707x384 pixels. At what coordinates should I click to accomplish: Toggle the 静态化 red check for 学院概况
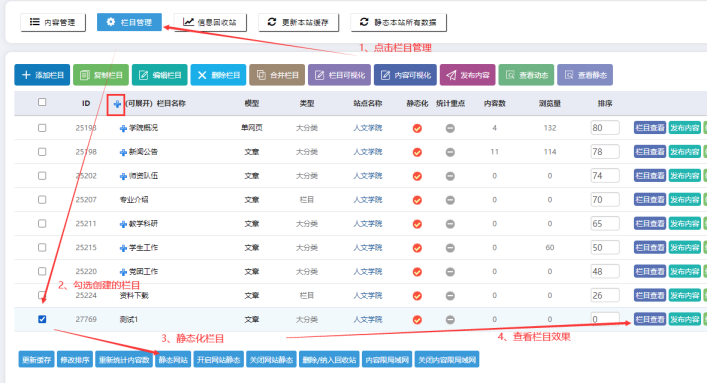tap(418, 128)
